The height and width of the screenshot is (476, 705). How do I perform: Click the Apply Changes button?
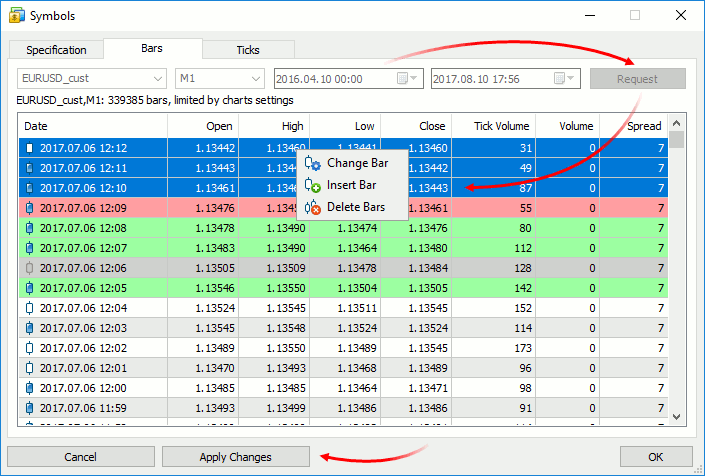(x=236, y=457)
